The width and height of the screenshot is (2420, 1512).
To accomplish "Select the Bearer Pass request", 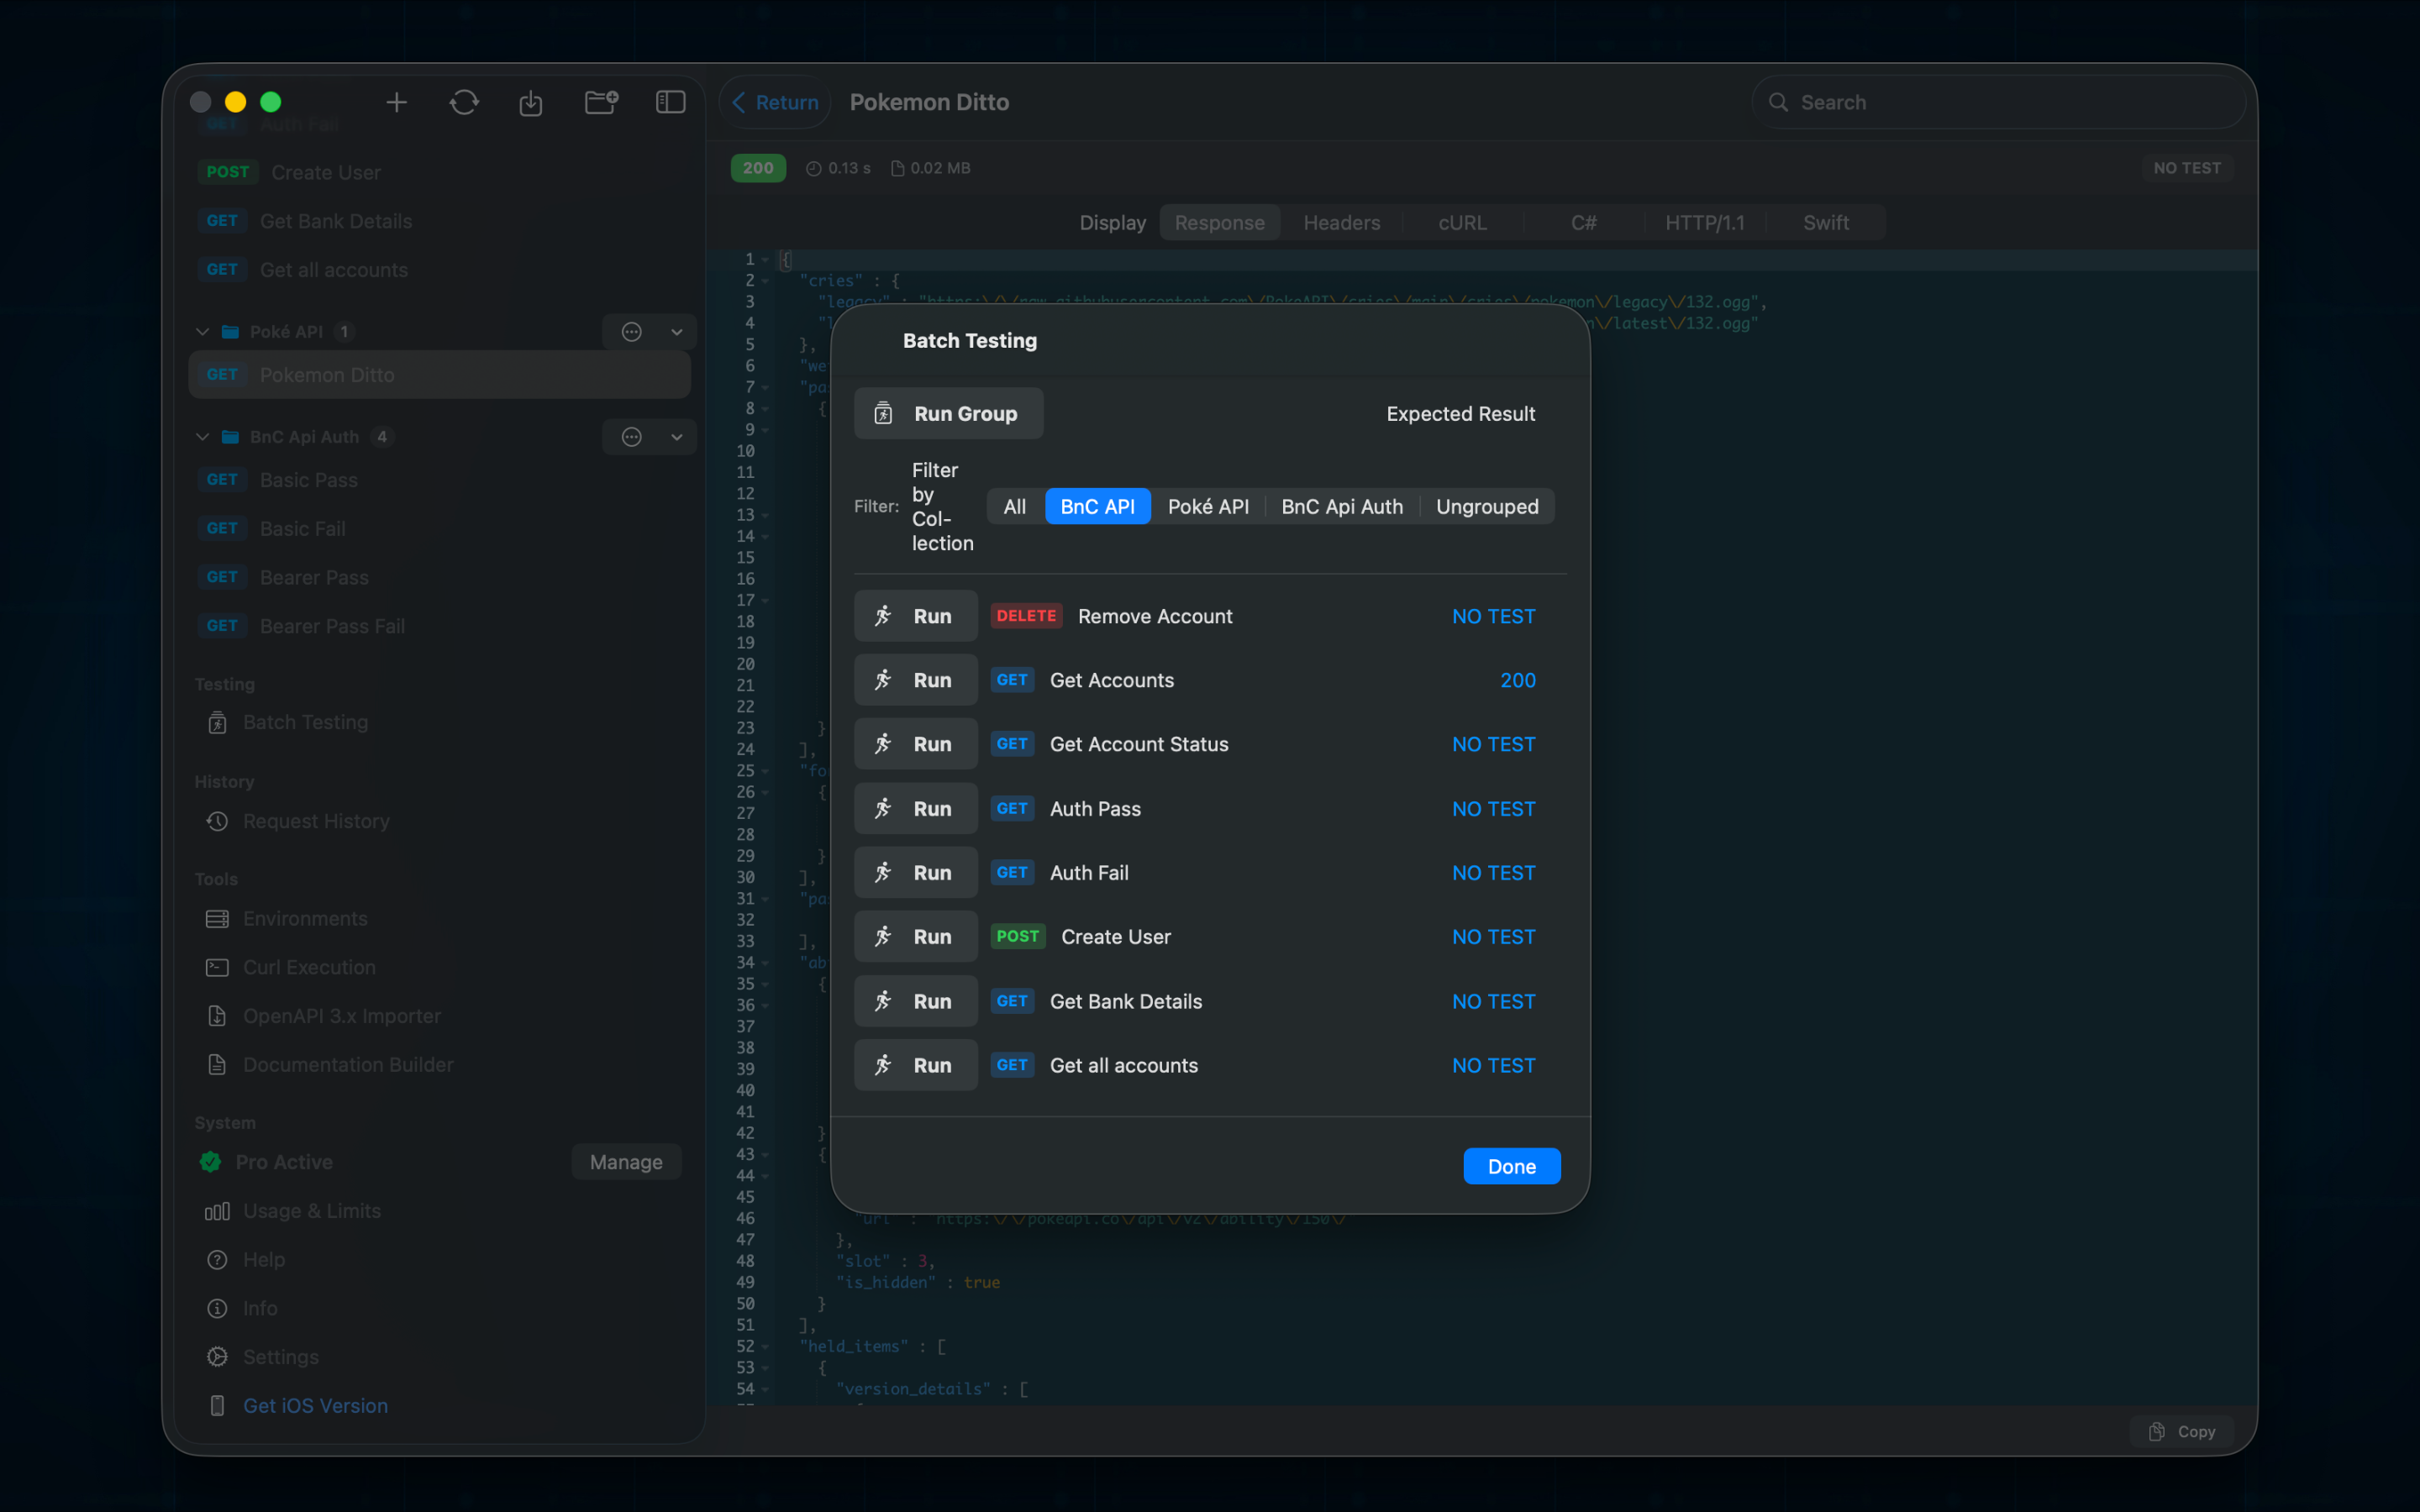I will pyautogui.click(x=439, y=577).
